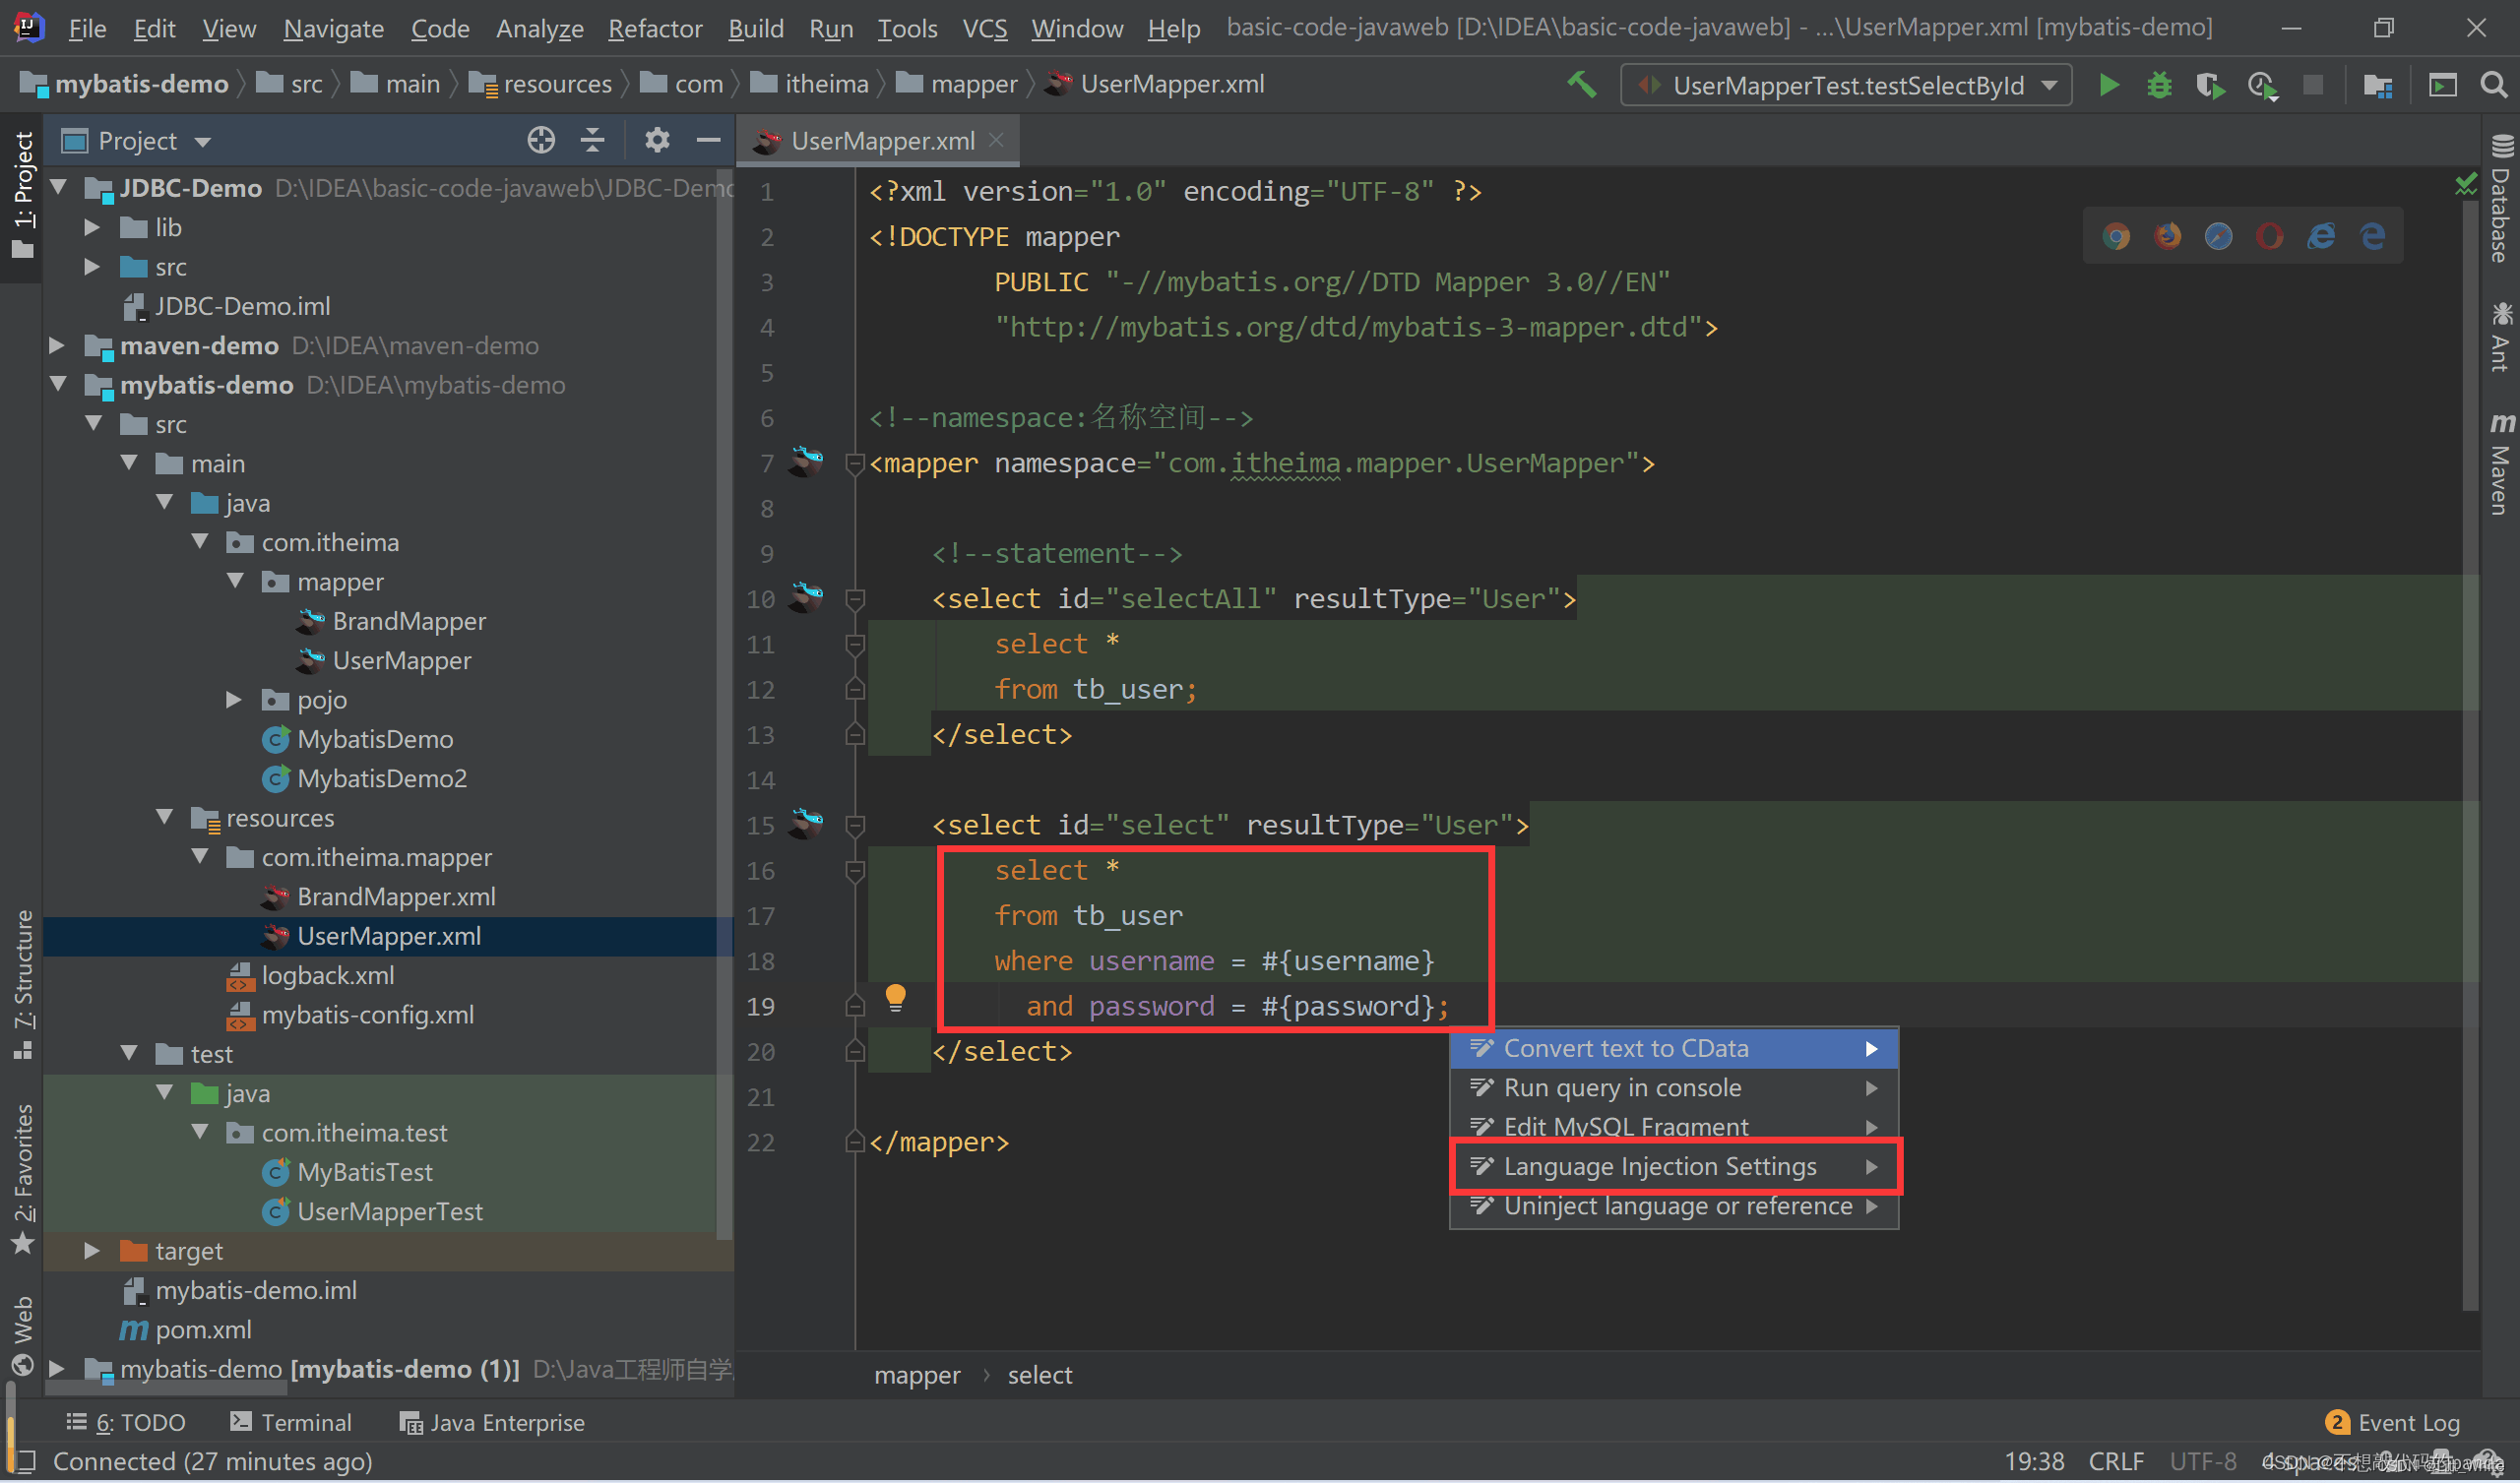Hide the Project tool window
The image size is (2520, 1483).
[x=708, y=140]
